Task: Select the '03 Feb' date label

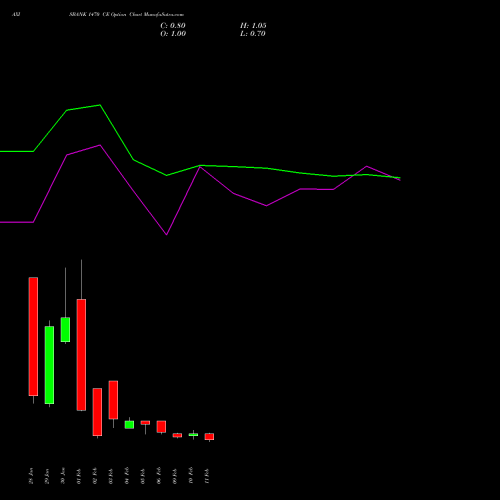Action: tap(111, 476)
